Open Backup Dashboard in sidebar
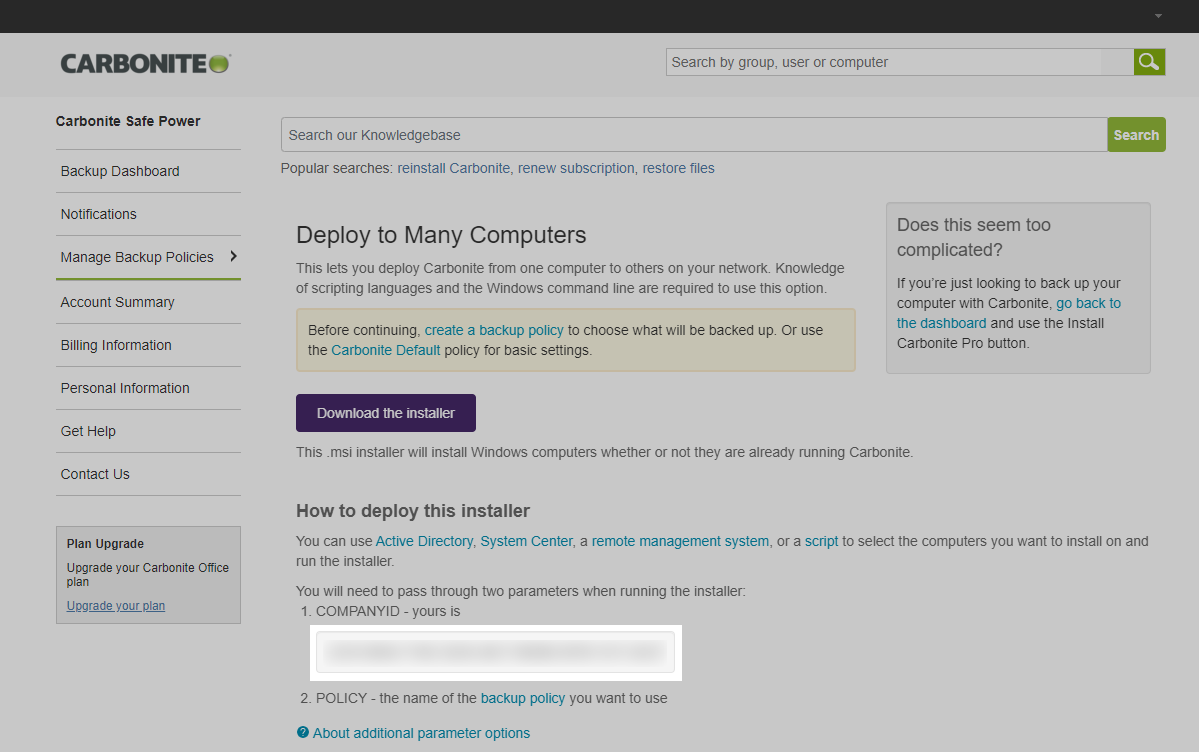1199x752 pixels. click(x=120, y=171)
